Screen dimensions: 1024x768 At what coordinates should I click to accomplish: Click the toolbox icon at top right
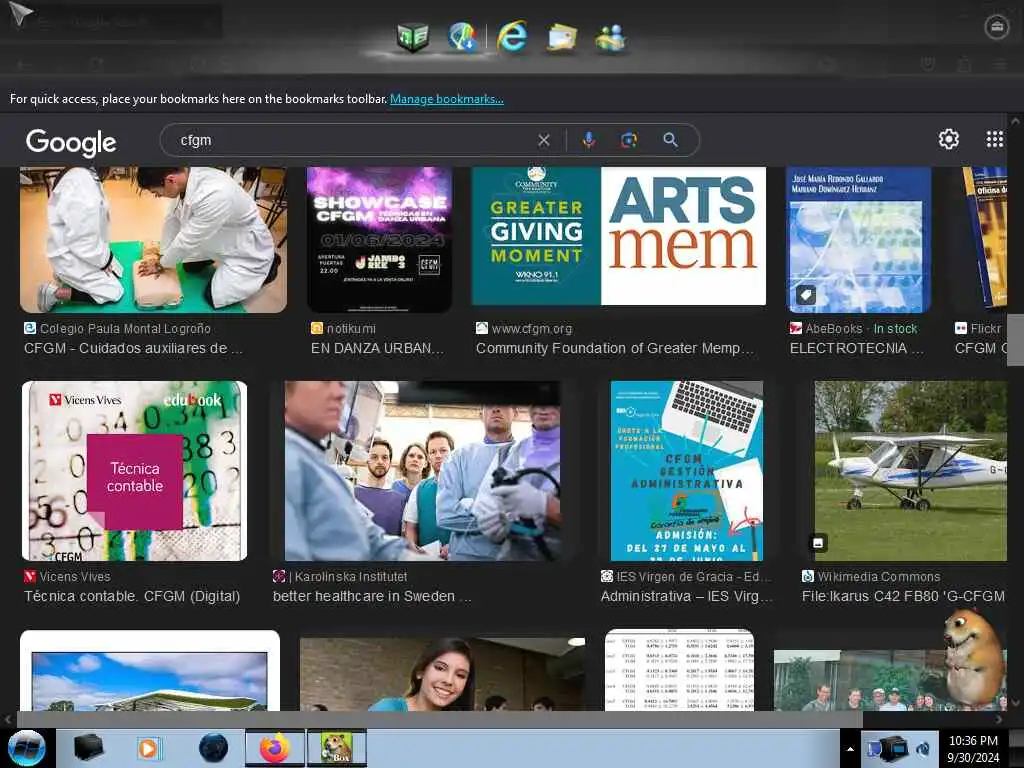(996, 27)
